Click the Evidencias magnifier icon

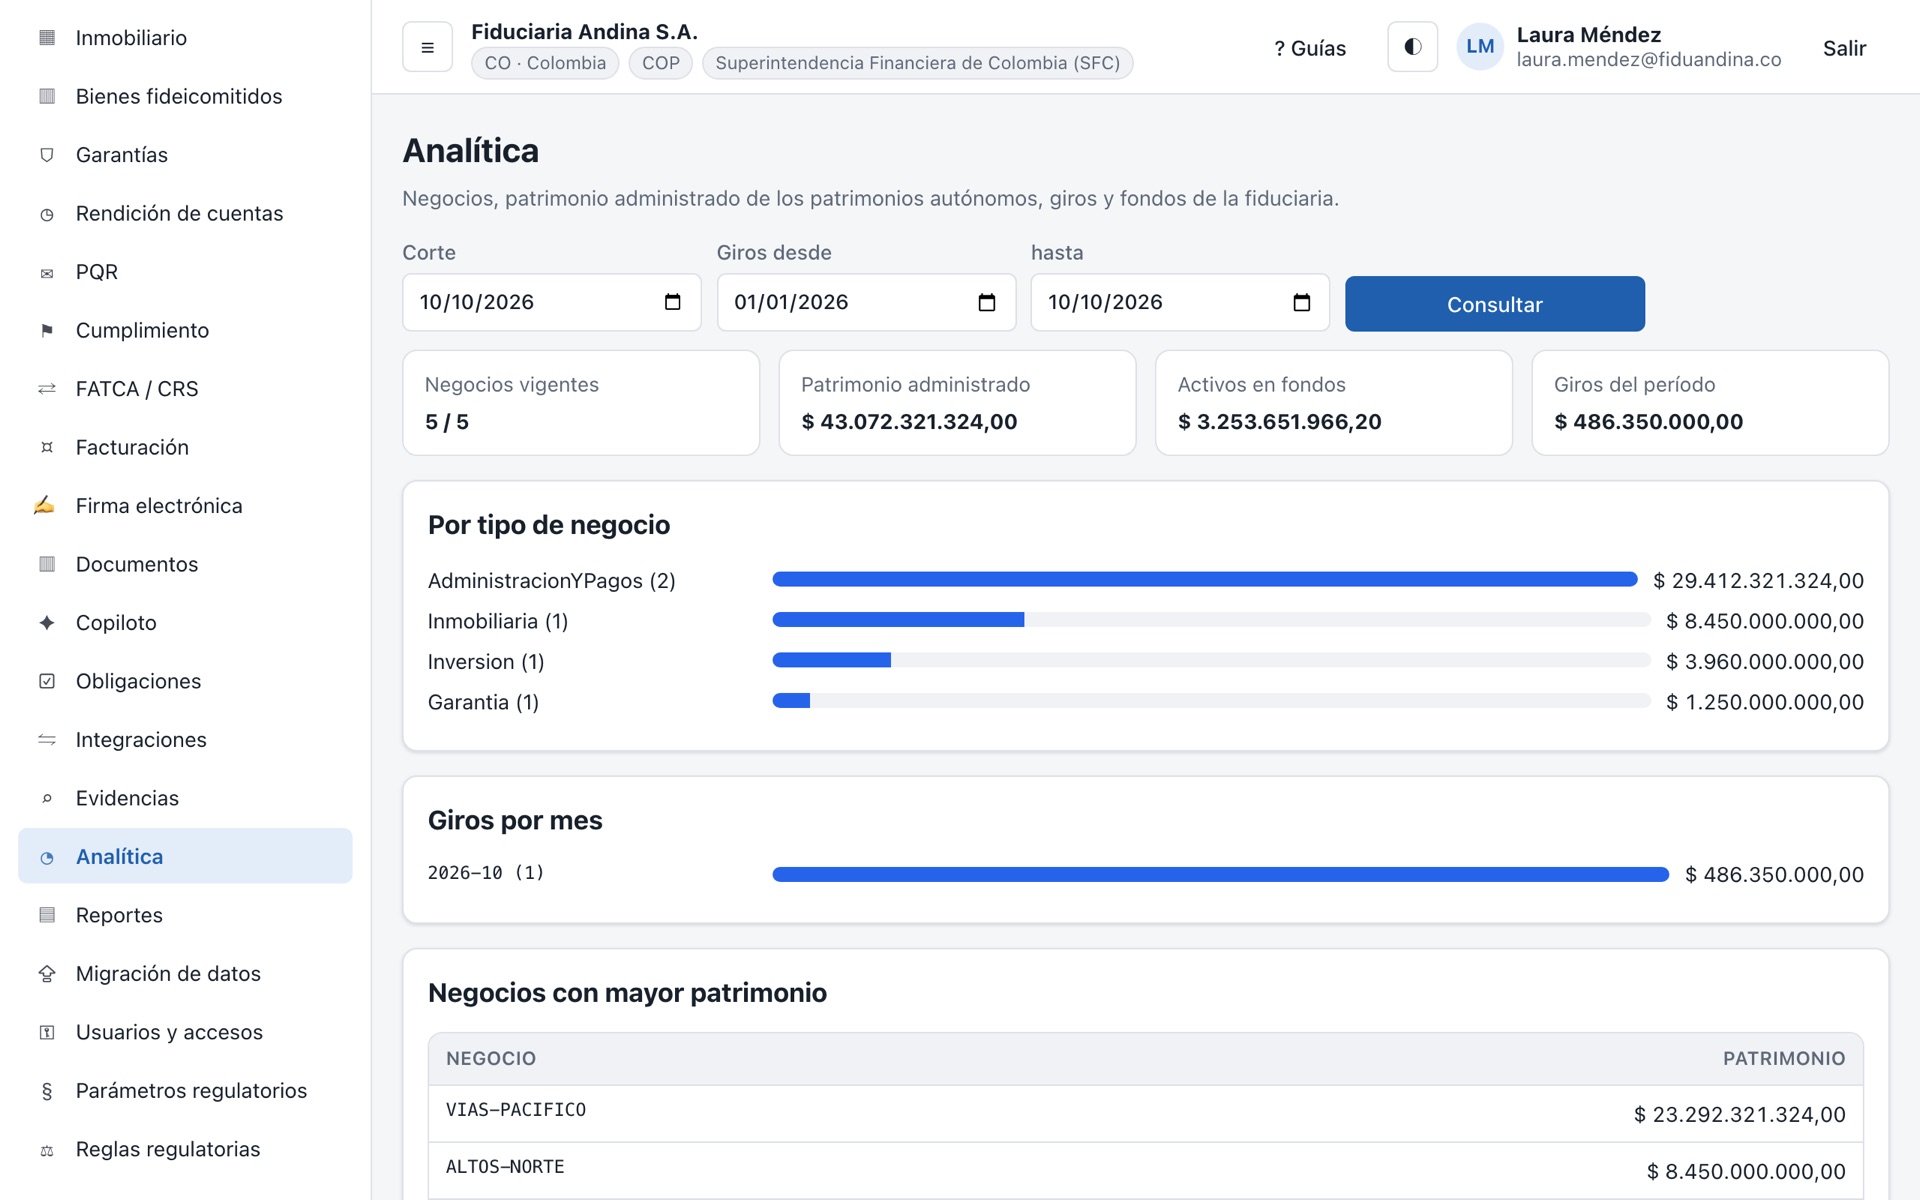click(x=47, y=798)
